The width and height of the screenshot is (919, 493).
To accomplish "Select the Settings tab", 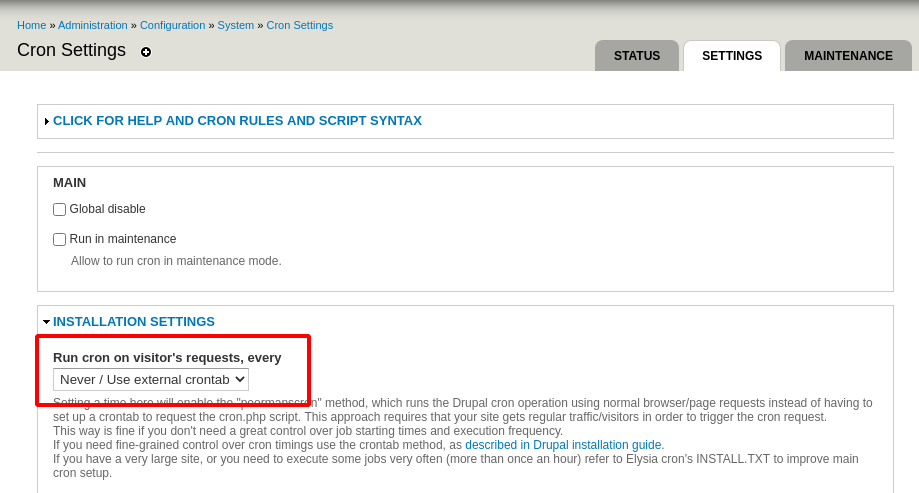I will [732, 56].
